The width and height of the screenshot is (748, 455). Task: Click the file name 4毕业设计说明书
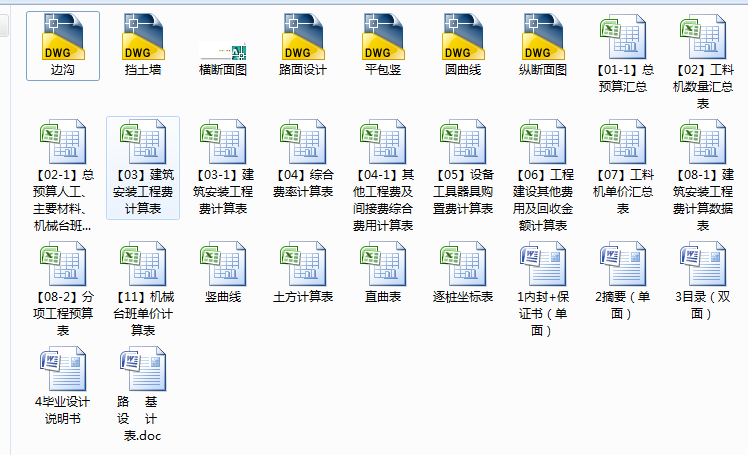(x=62, y=410)
